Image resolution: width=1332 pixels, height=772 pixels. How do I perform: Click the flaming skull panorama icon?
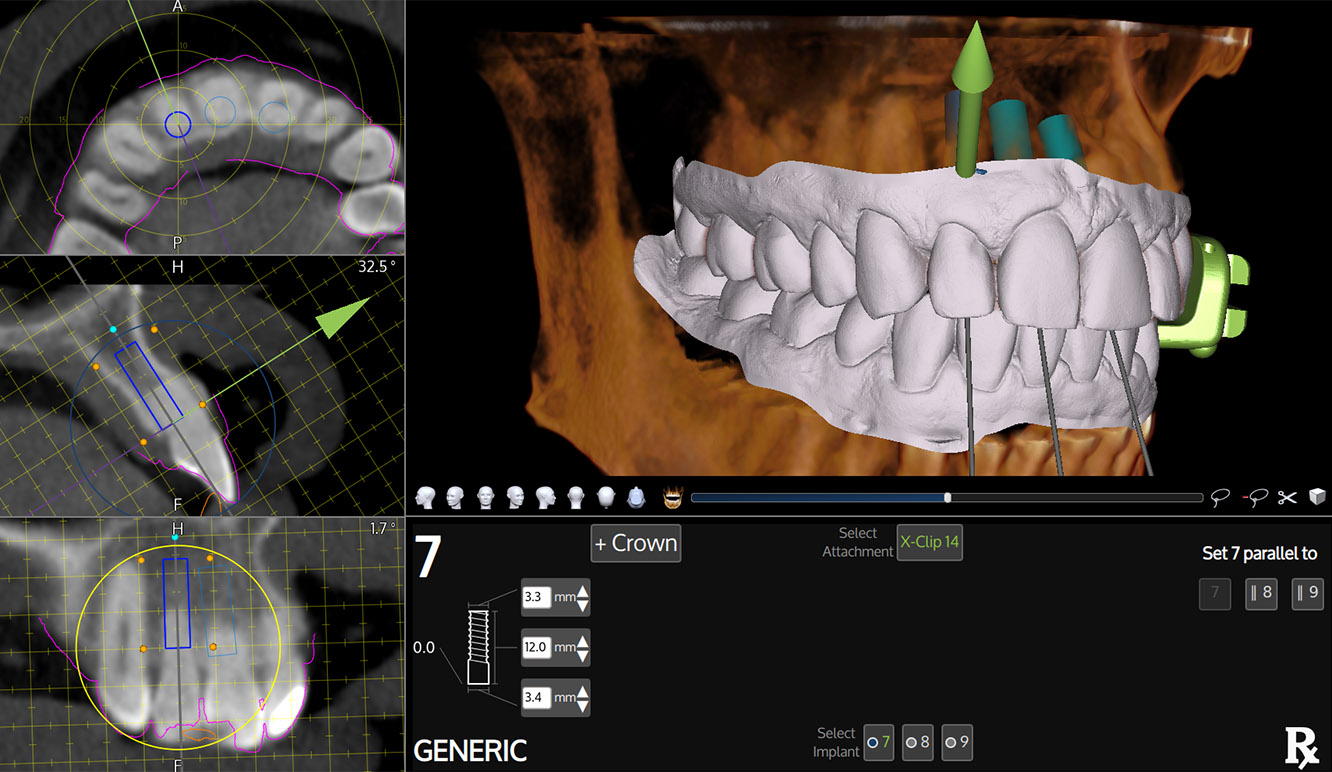[x=671, y=497]
